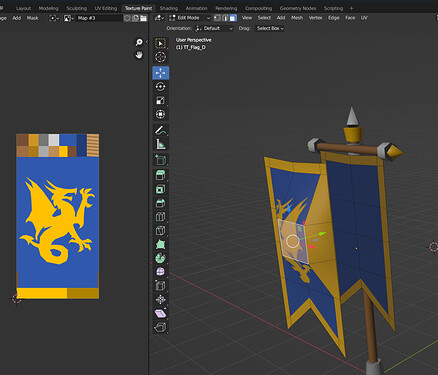
Task: Open the Face menu
Action: 350,18
